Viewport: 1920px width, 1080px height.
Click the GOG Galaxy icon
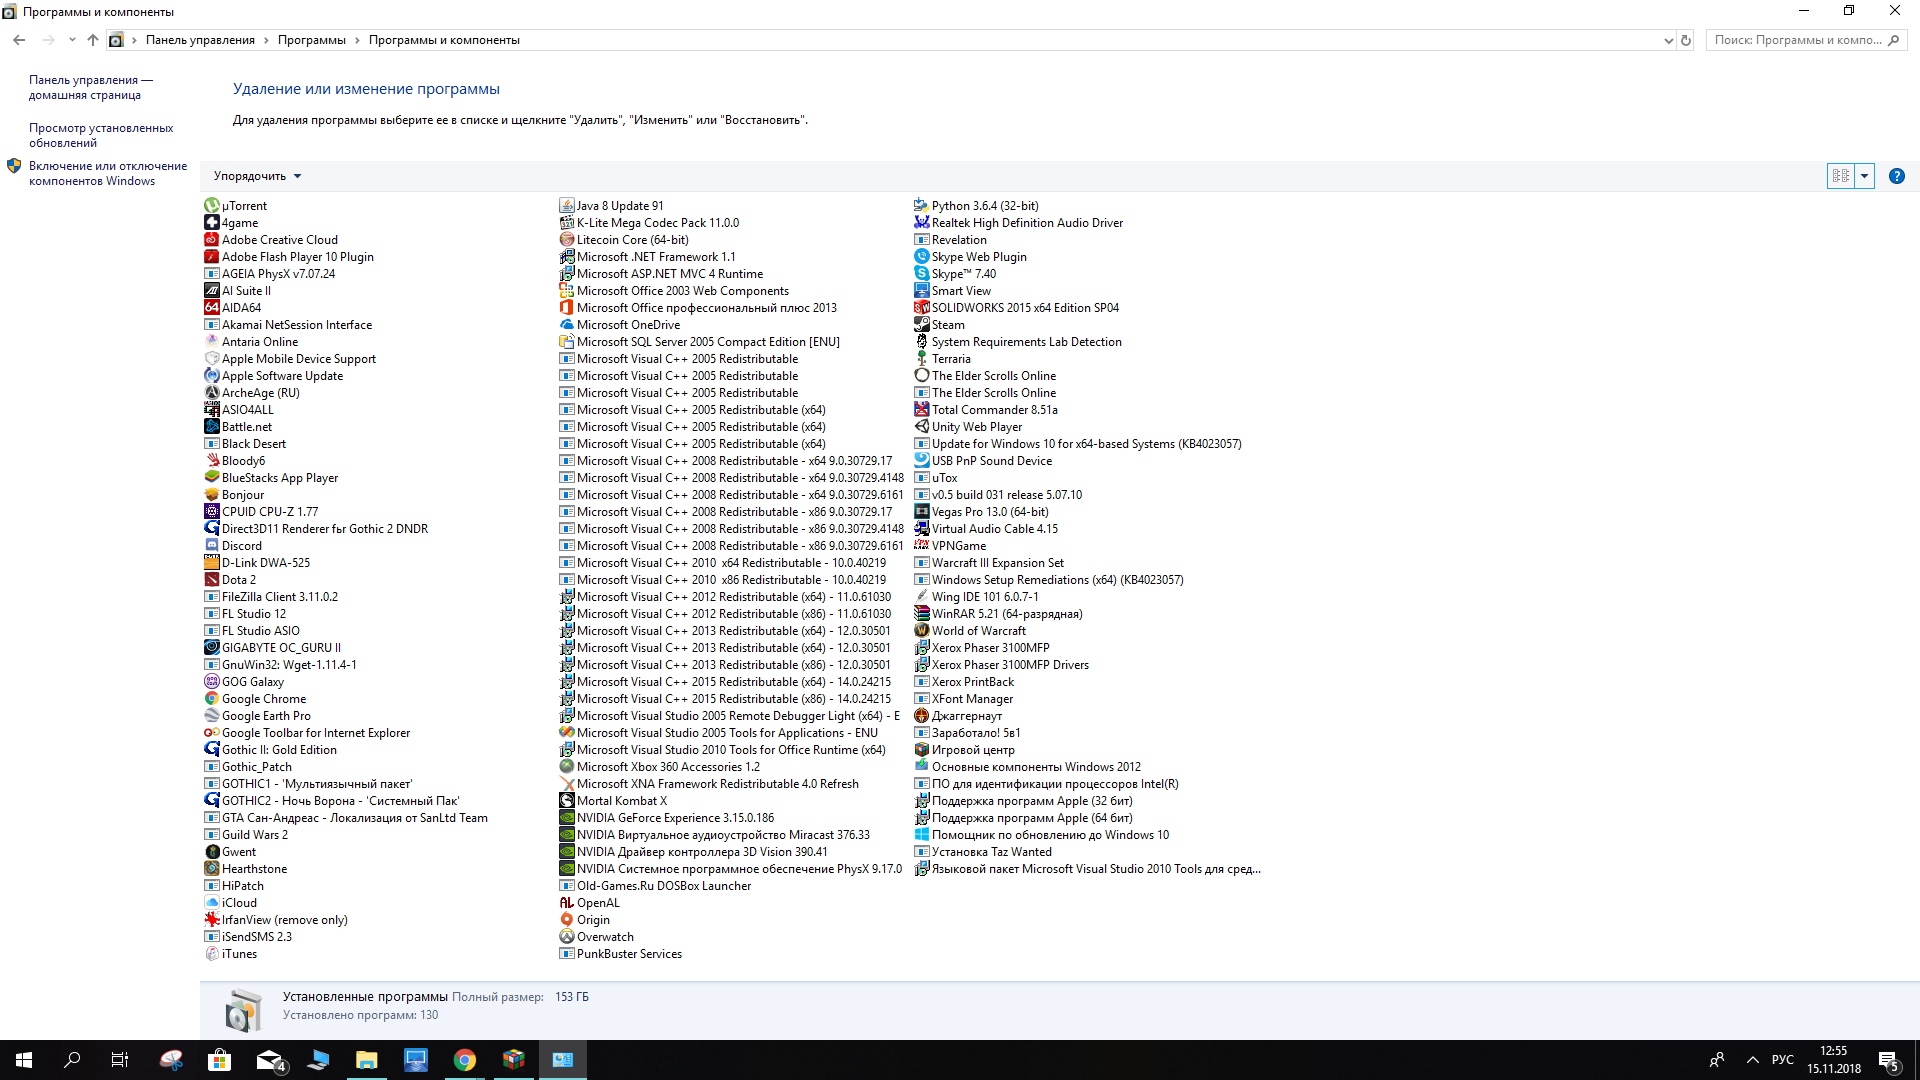tap(212, 682)
